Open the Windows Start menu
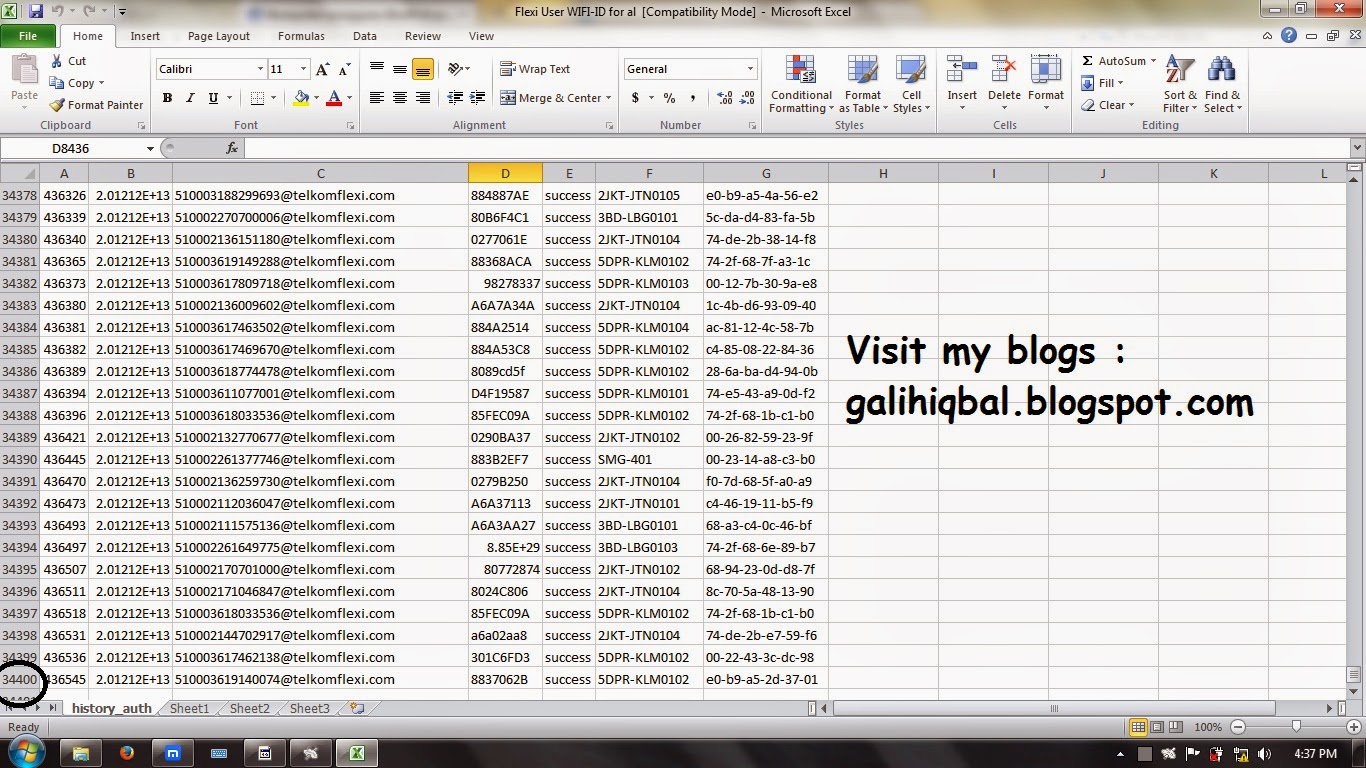 24,753
